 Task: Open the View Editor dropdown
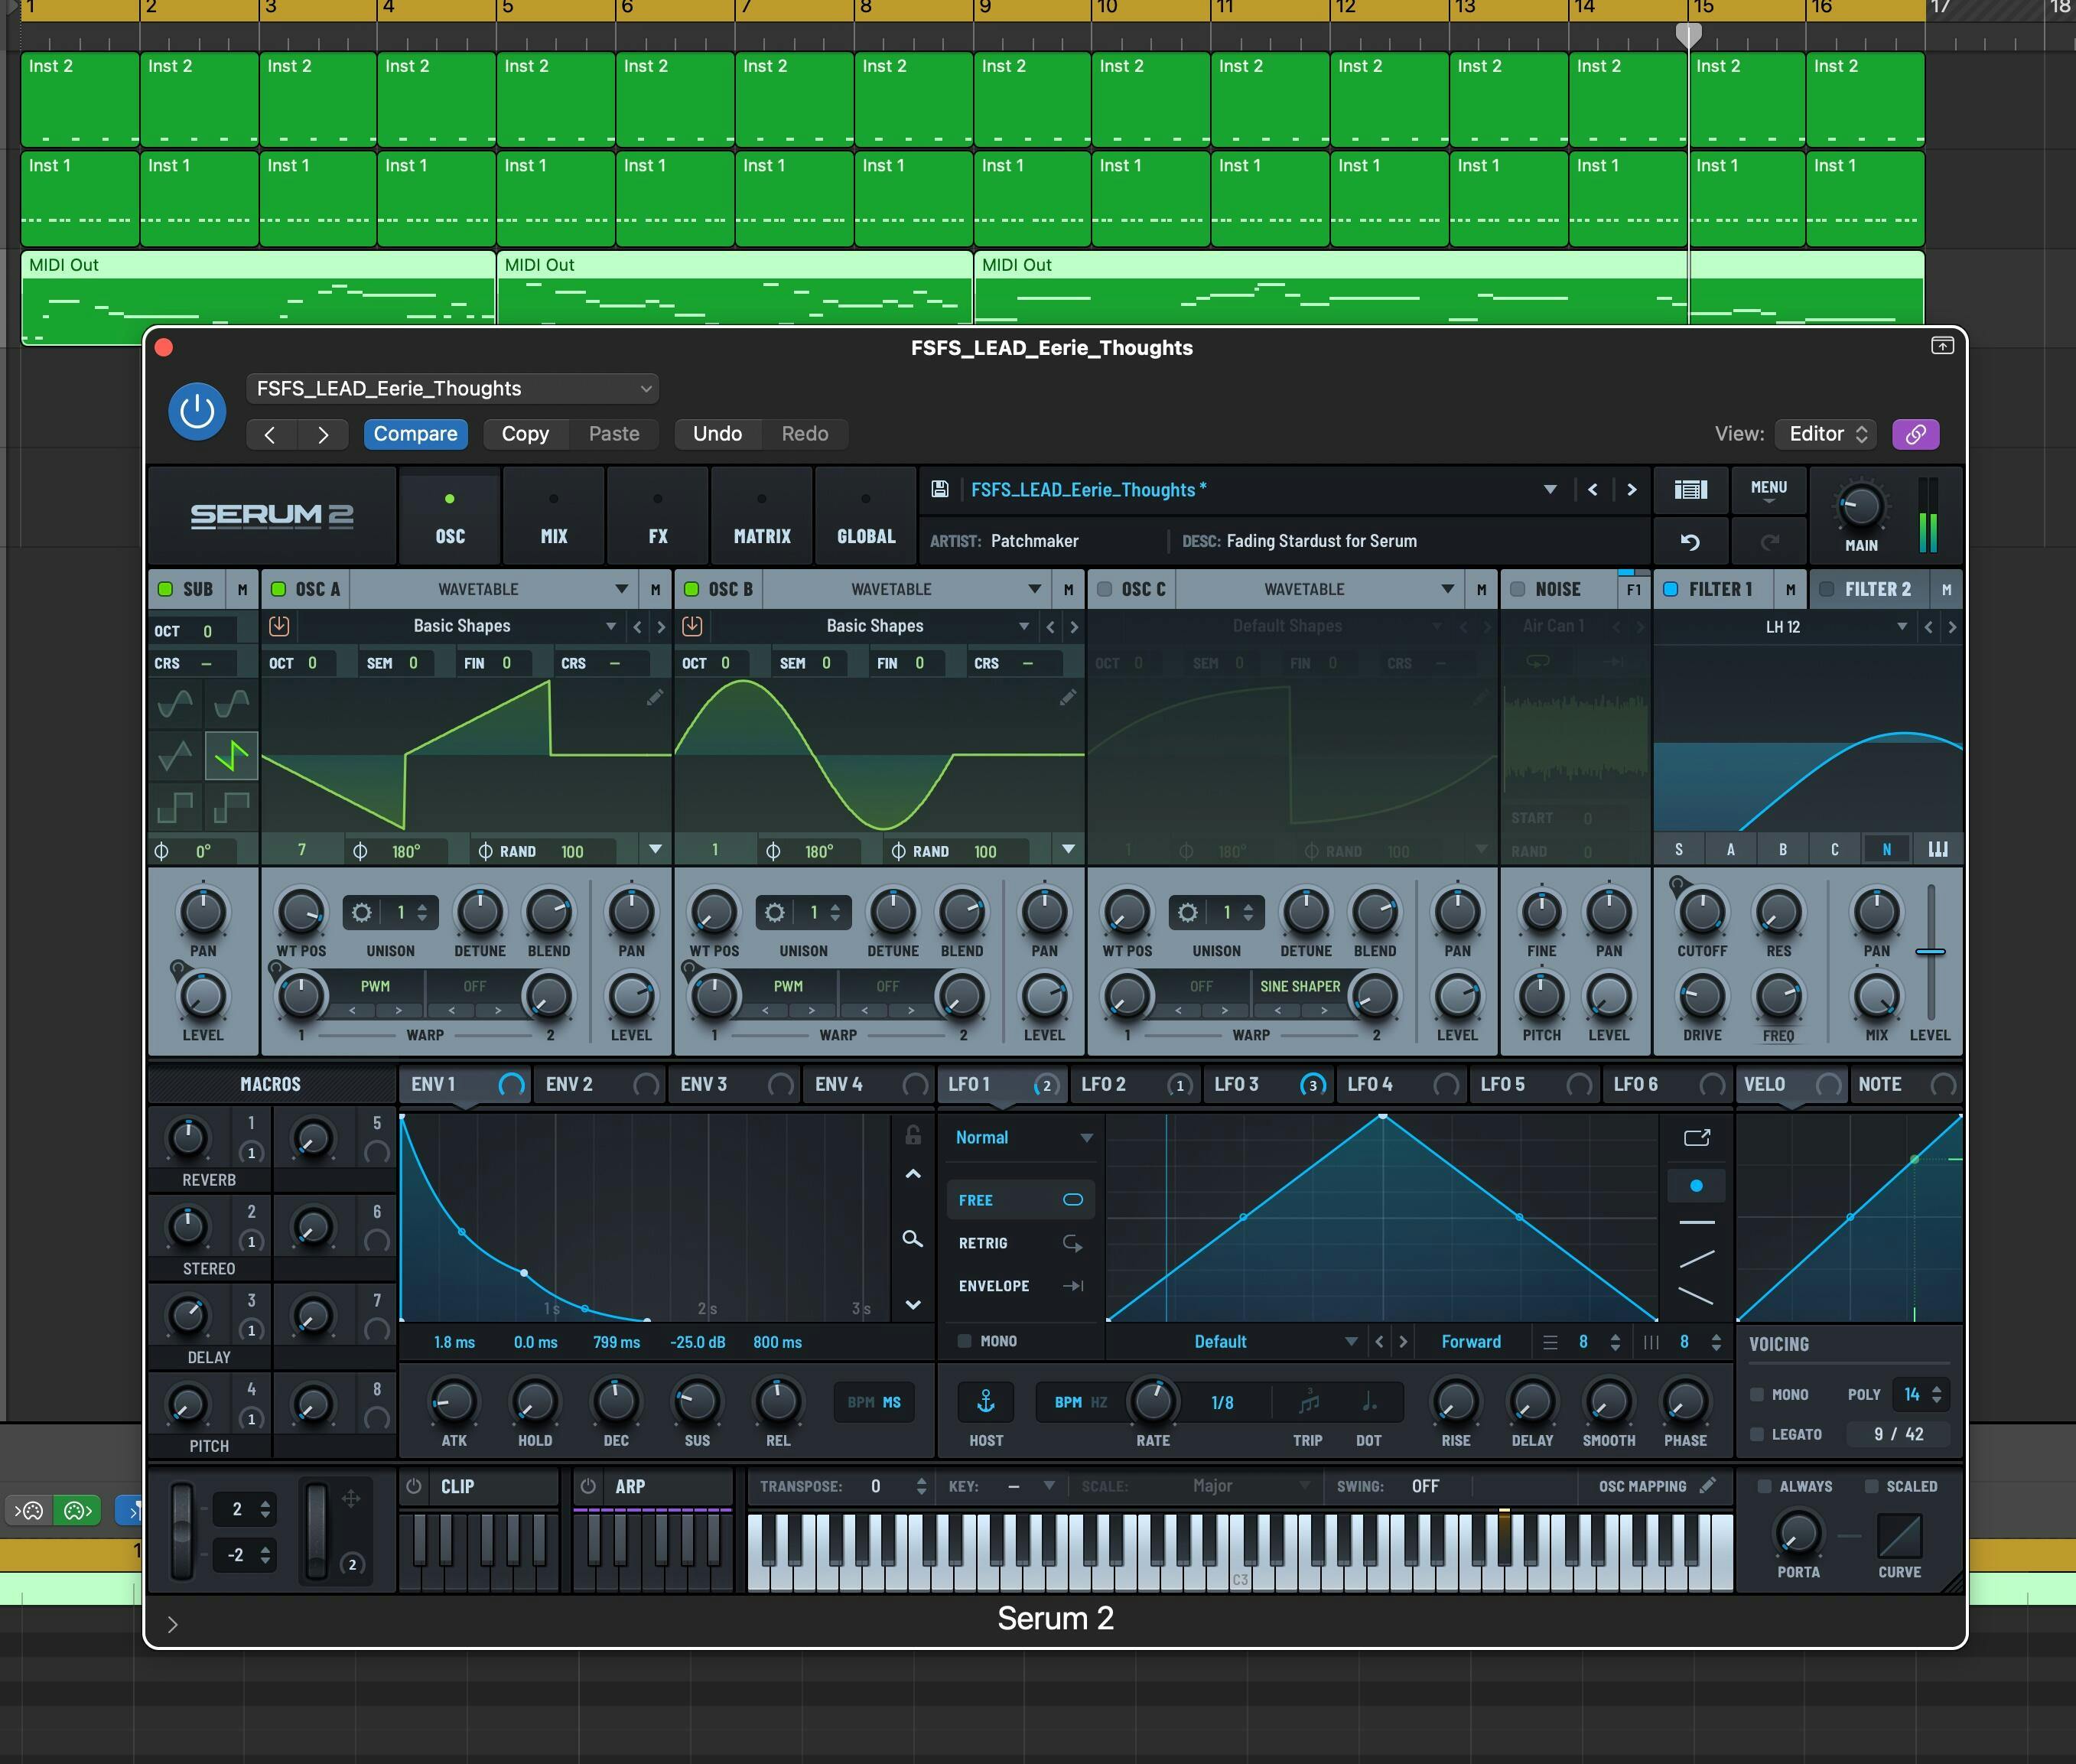[x=1827, y=434]
